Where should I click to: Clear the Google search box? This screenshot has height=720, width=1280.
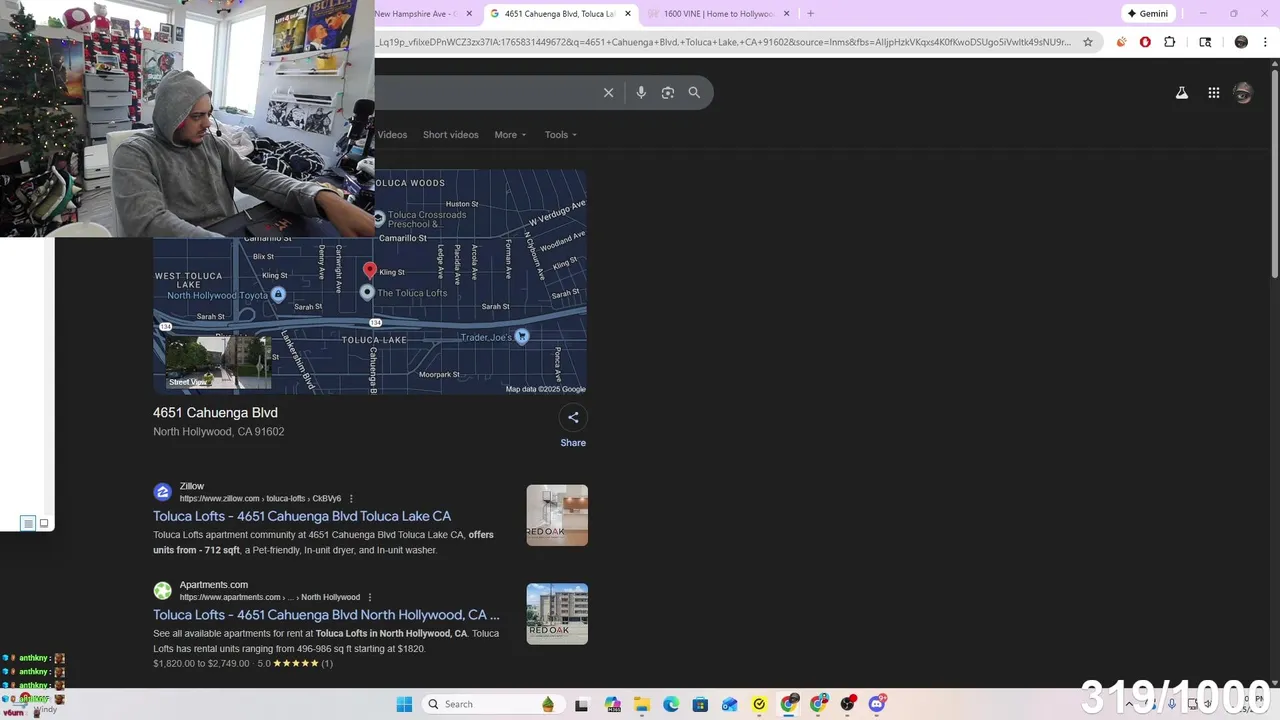[608, 92]
